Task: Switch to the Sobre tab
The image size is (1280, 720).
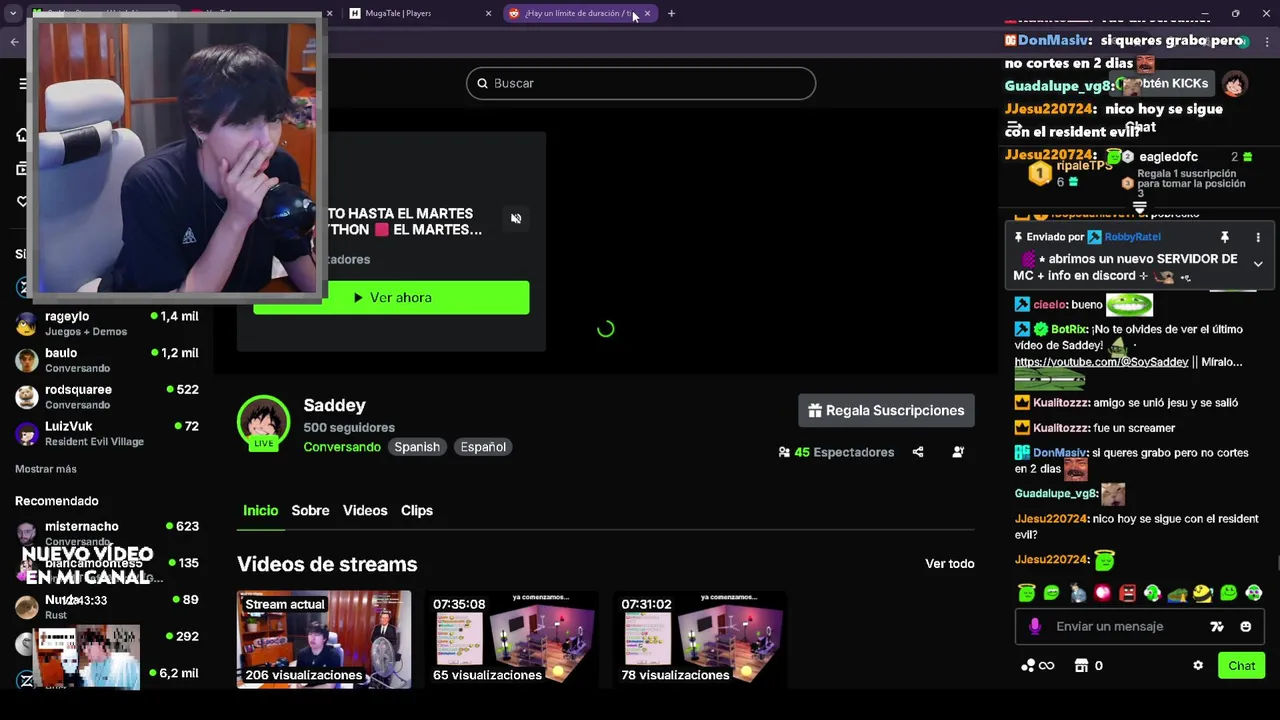Action: tap(310, 510)
